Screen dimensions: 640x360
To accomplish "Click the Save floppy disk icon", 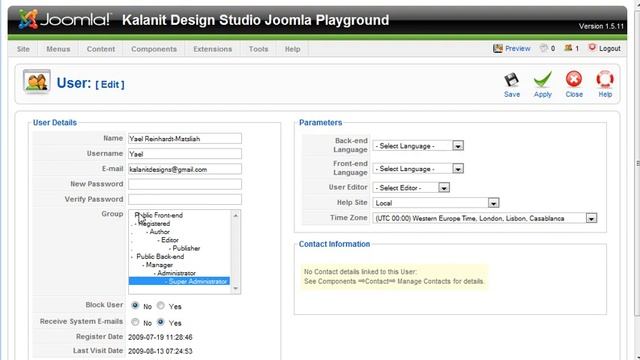I will [511, 80].
